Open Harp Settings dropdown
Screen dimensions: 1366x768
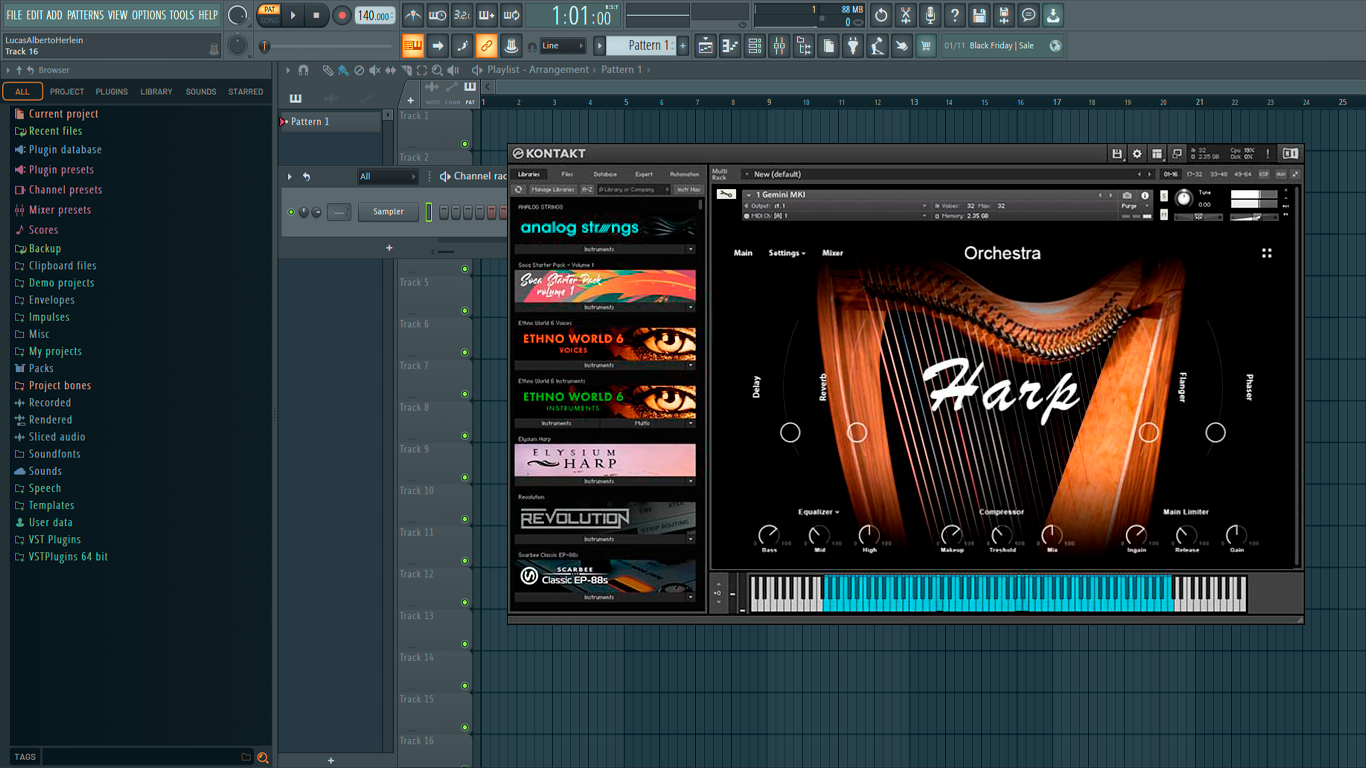787,253
